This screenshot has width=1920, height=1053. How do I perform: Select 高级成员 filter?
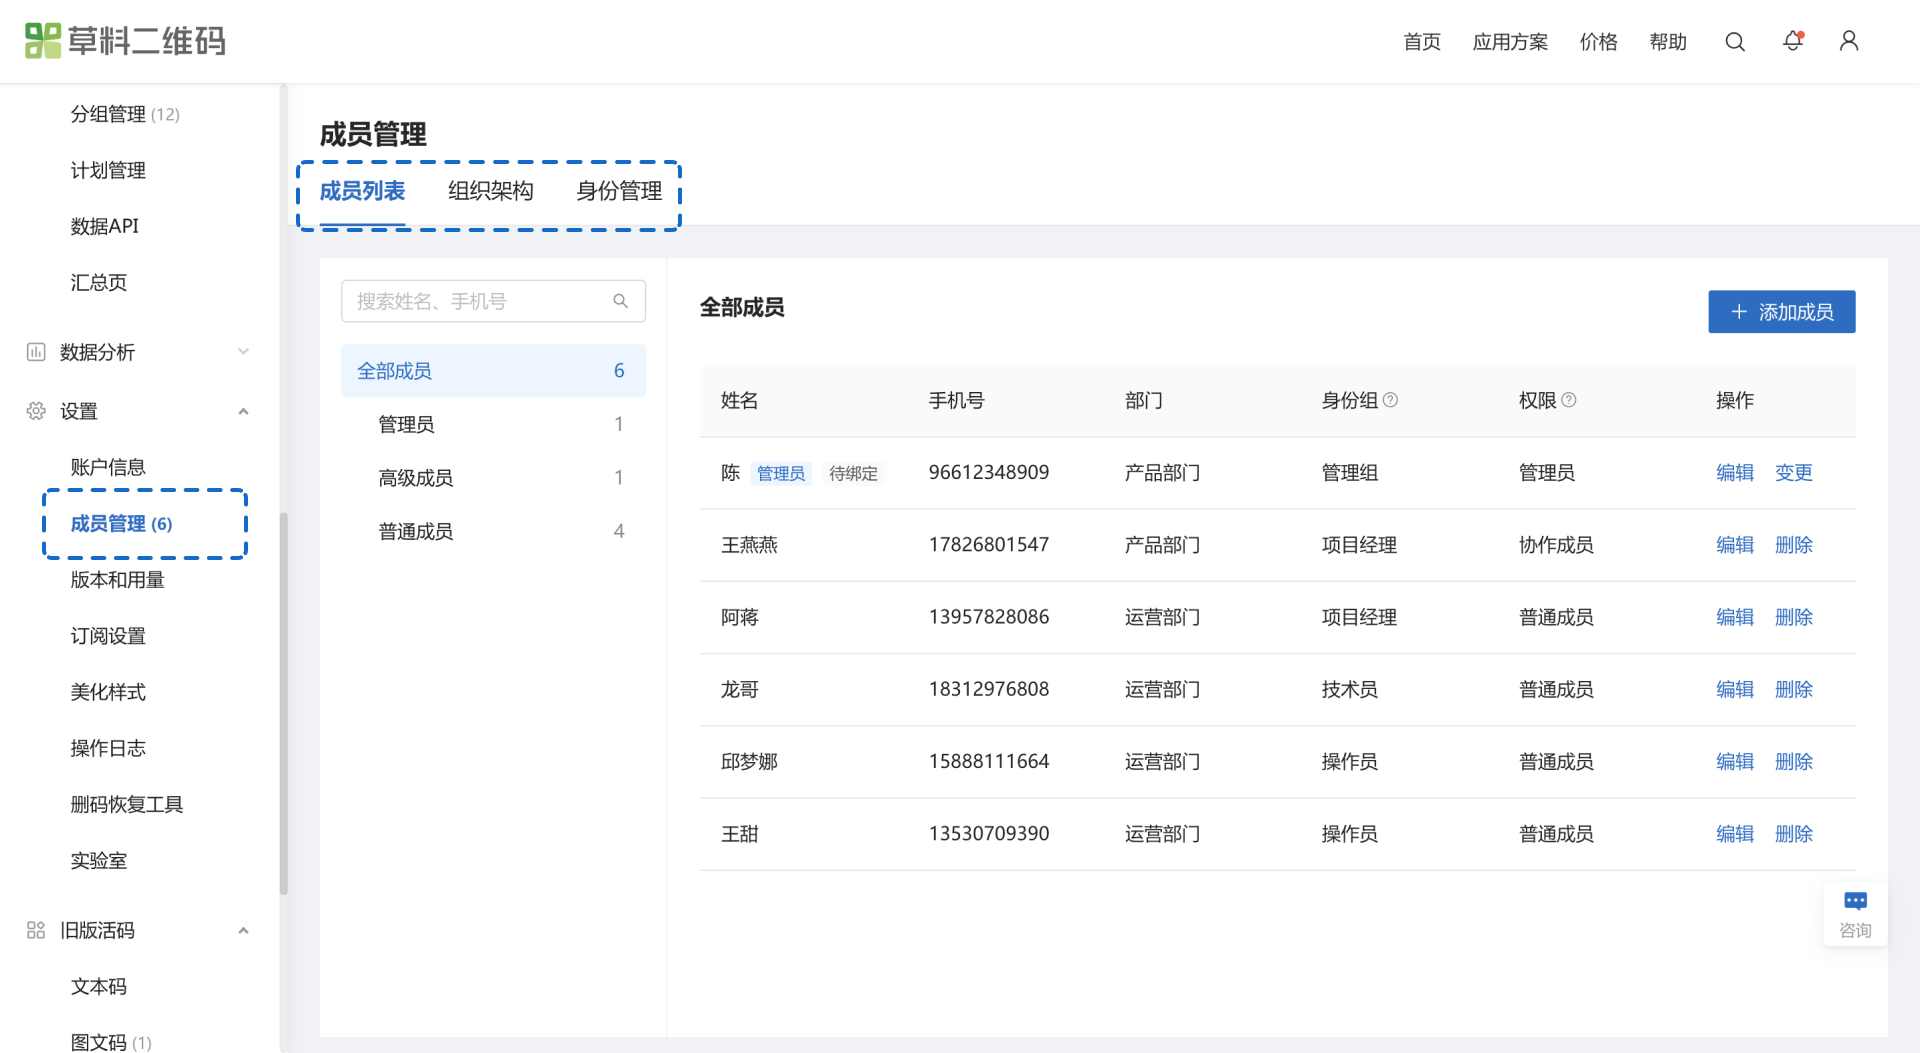tap(493, 478)
